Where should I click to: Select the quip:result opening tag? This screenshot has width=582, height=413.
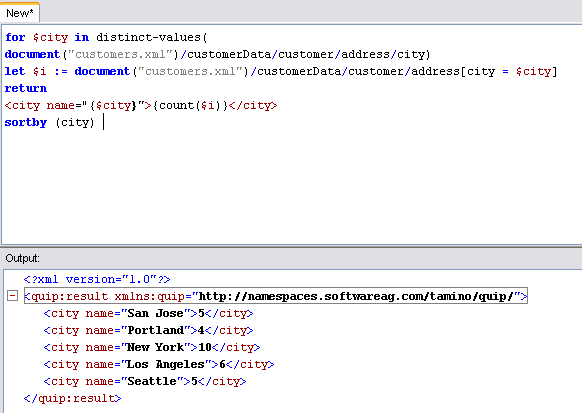coord(276,296)
